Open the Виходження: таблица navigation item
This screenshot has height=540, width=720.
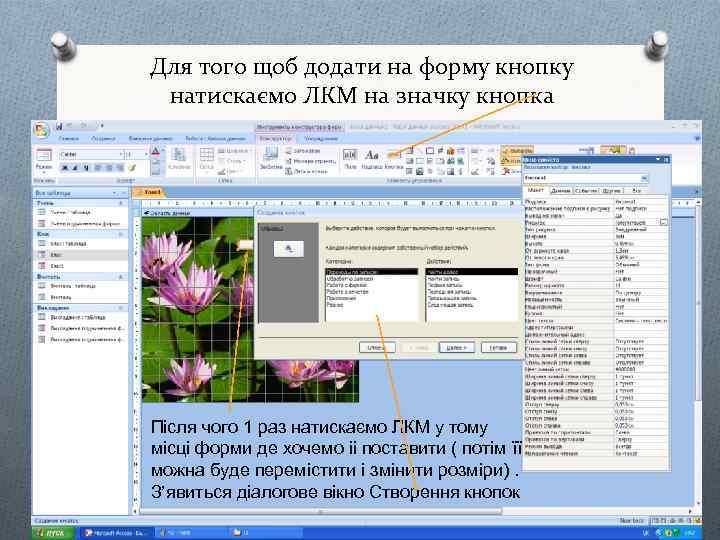point(78,317)
